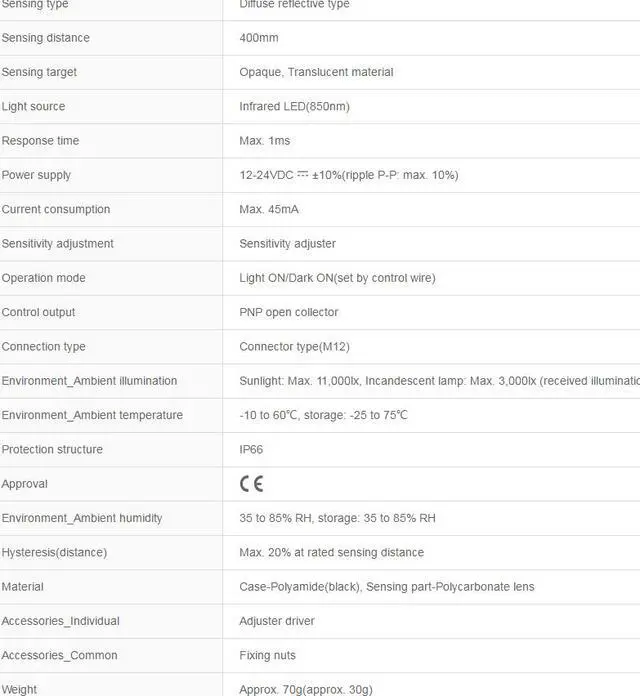Click the "Environment_Ambient illumination" row label

[x=90, y=381]
